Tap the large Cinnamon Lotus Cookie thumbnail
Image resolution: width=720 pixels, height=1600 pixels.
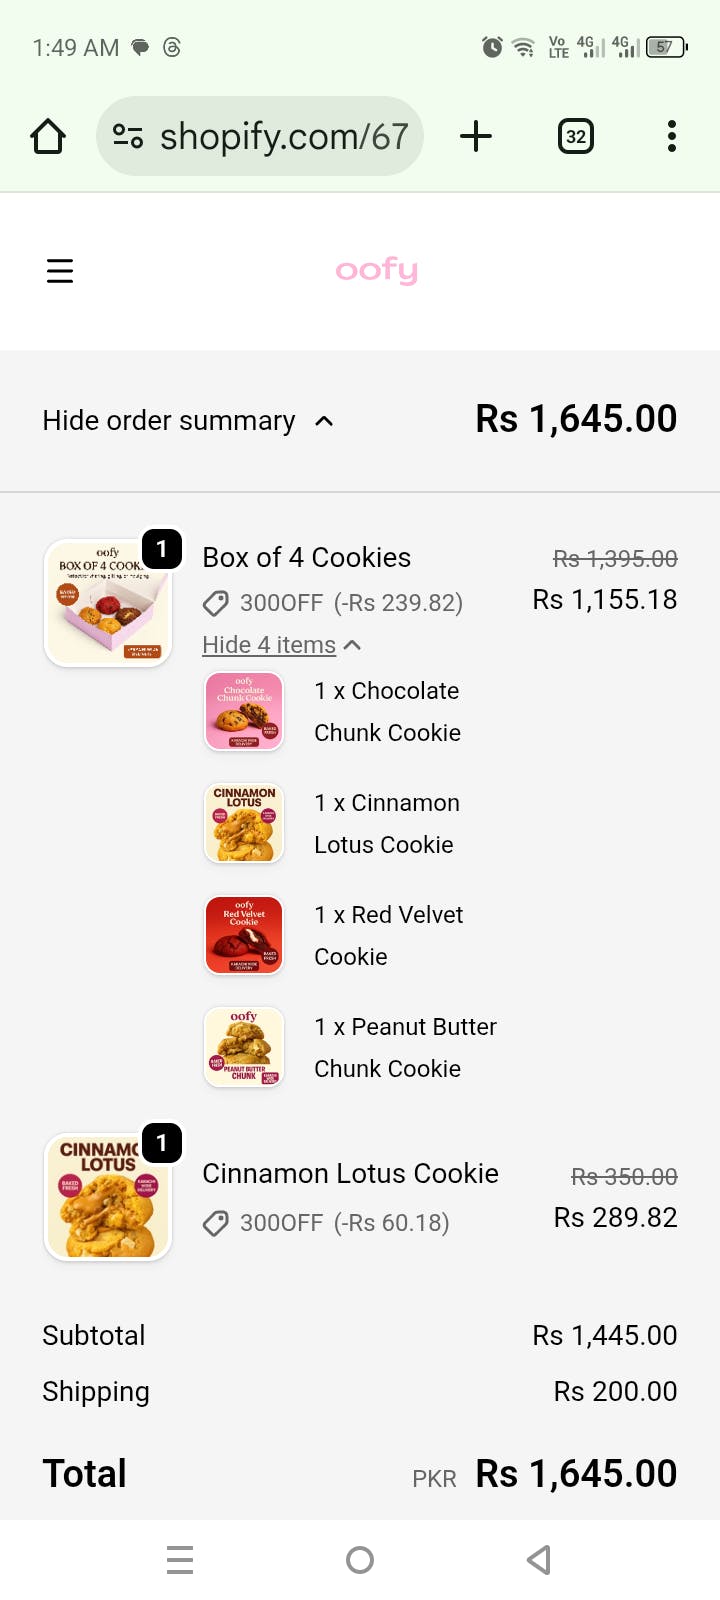point(108,1197)
